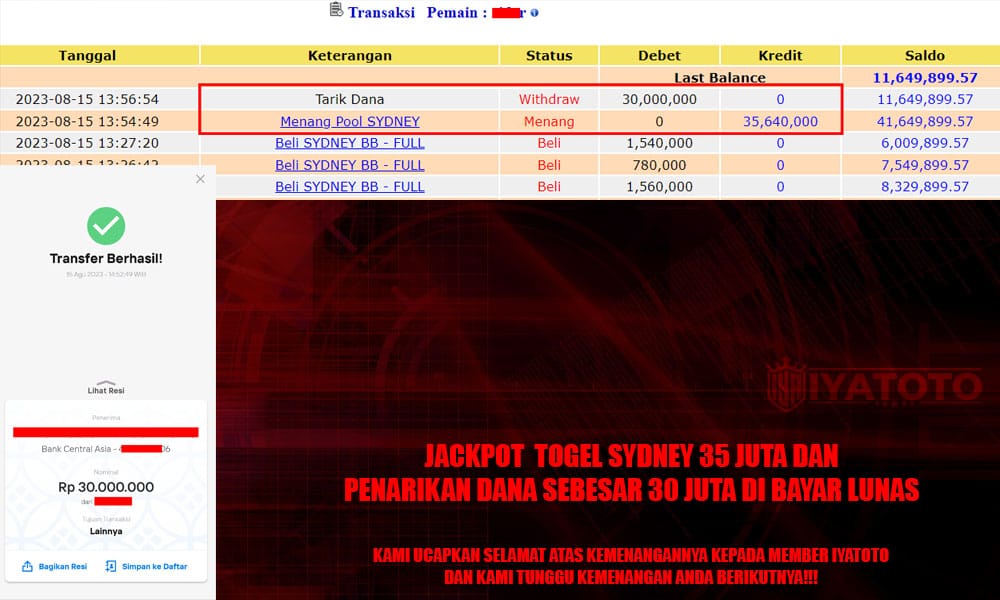
Task: Click the Rp 30.000.000 nominal amount
Action: pos(106,487)
